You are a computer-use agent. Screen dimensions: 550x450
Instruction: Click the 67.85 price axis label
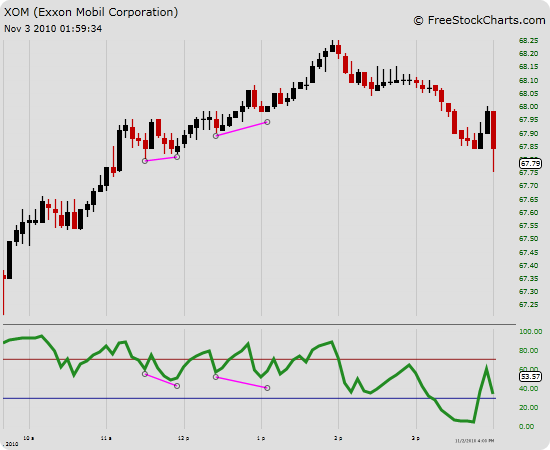(528, 147)
